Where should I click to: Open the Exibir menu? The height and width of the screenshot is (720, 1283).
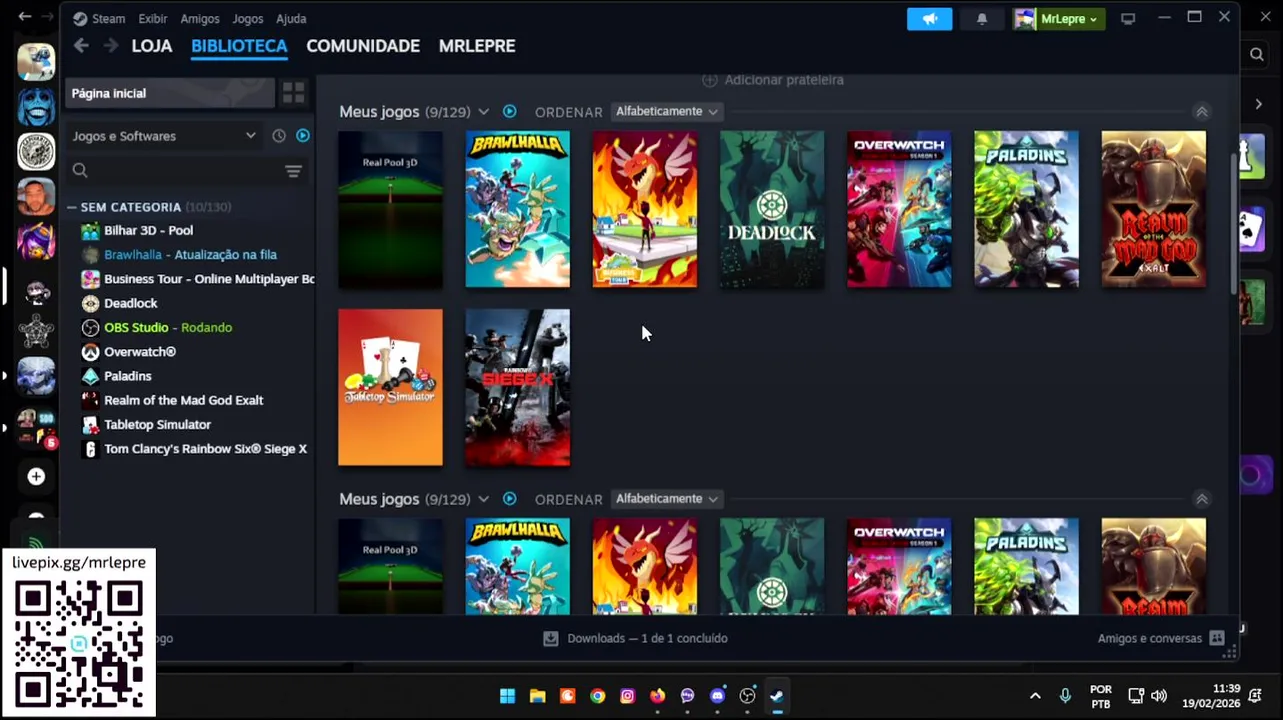(x=153, y=19)
